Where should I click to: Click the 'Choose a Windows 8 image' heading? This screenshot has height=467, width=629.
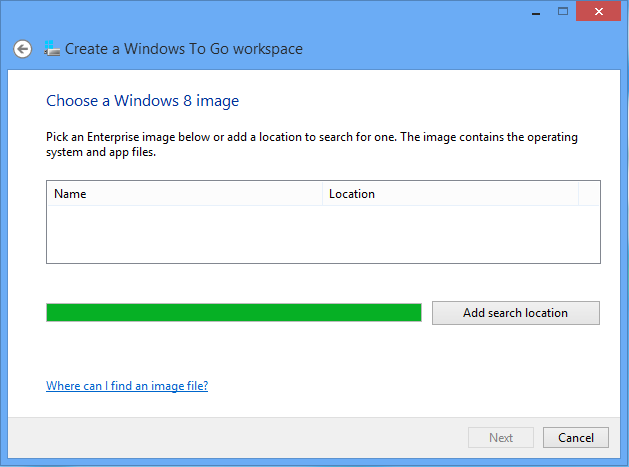point(142,101)
